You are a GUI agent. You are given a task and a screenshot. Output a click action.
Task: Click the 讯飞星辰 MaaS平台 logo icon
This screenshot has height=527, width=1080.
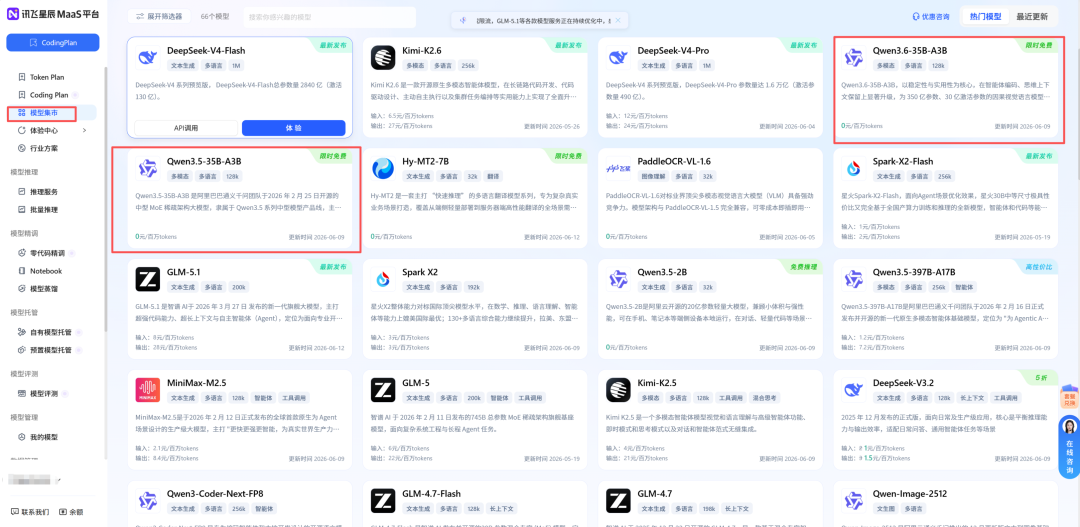[x=12, y=16]
